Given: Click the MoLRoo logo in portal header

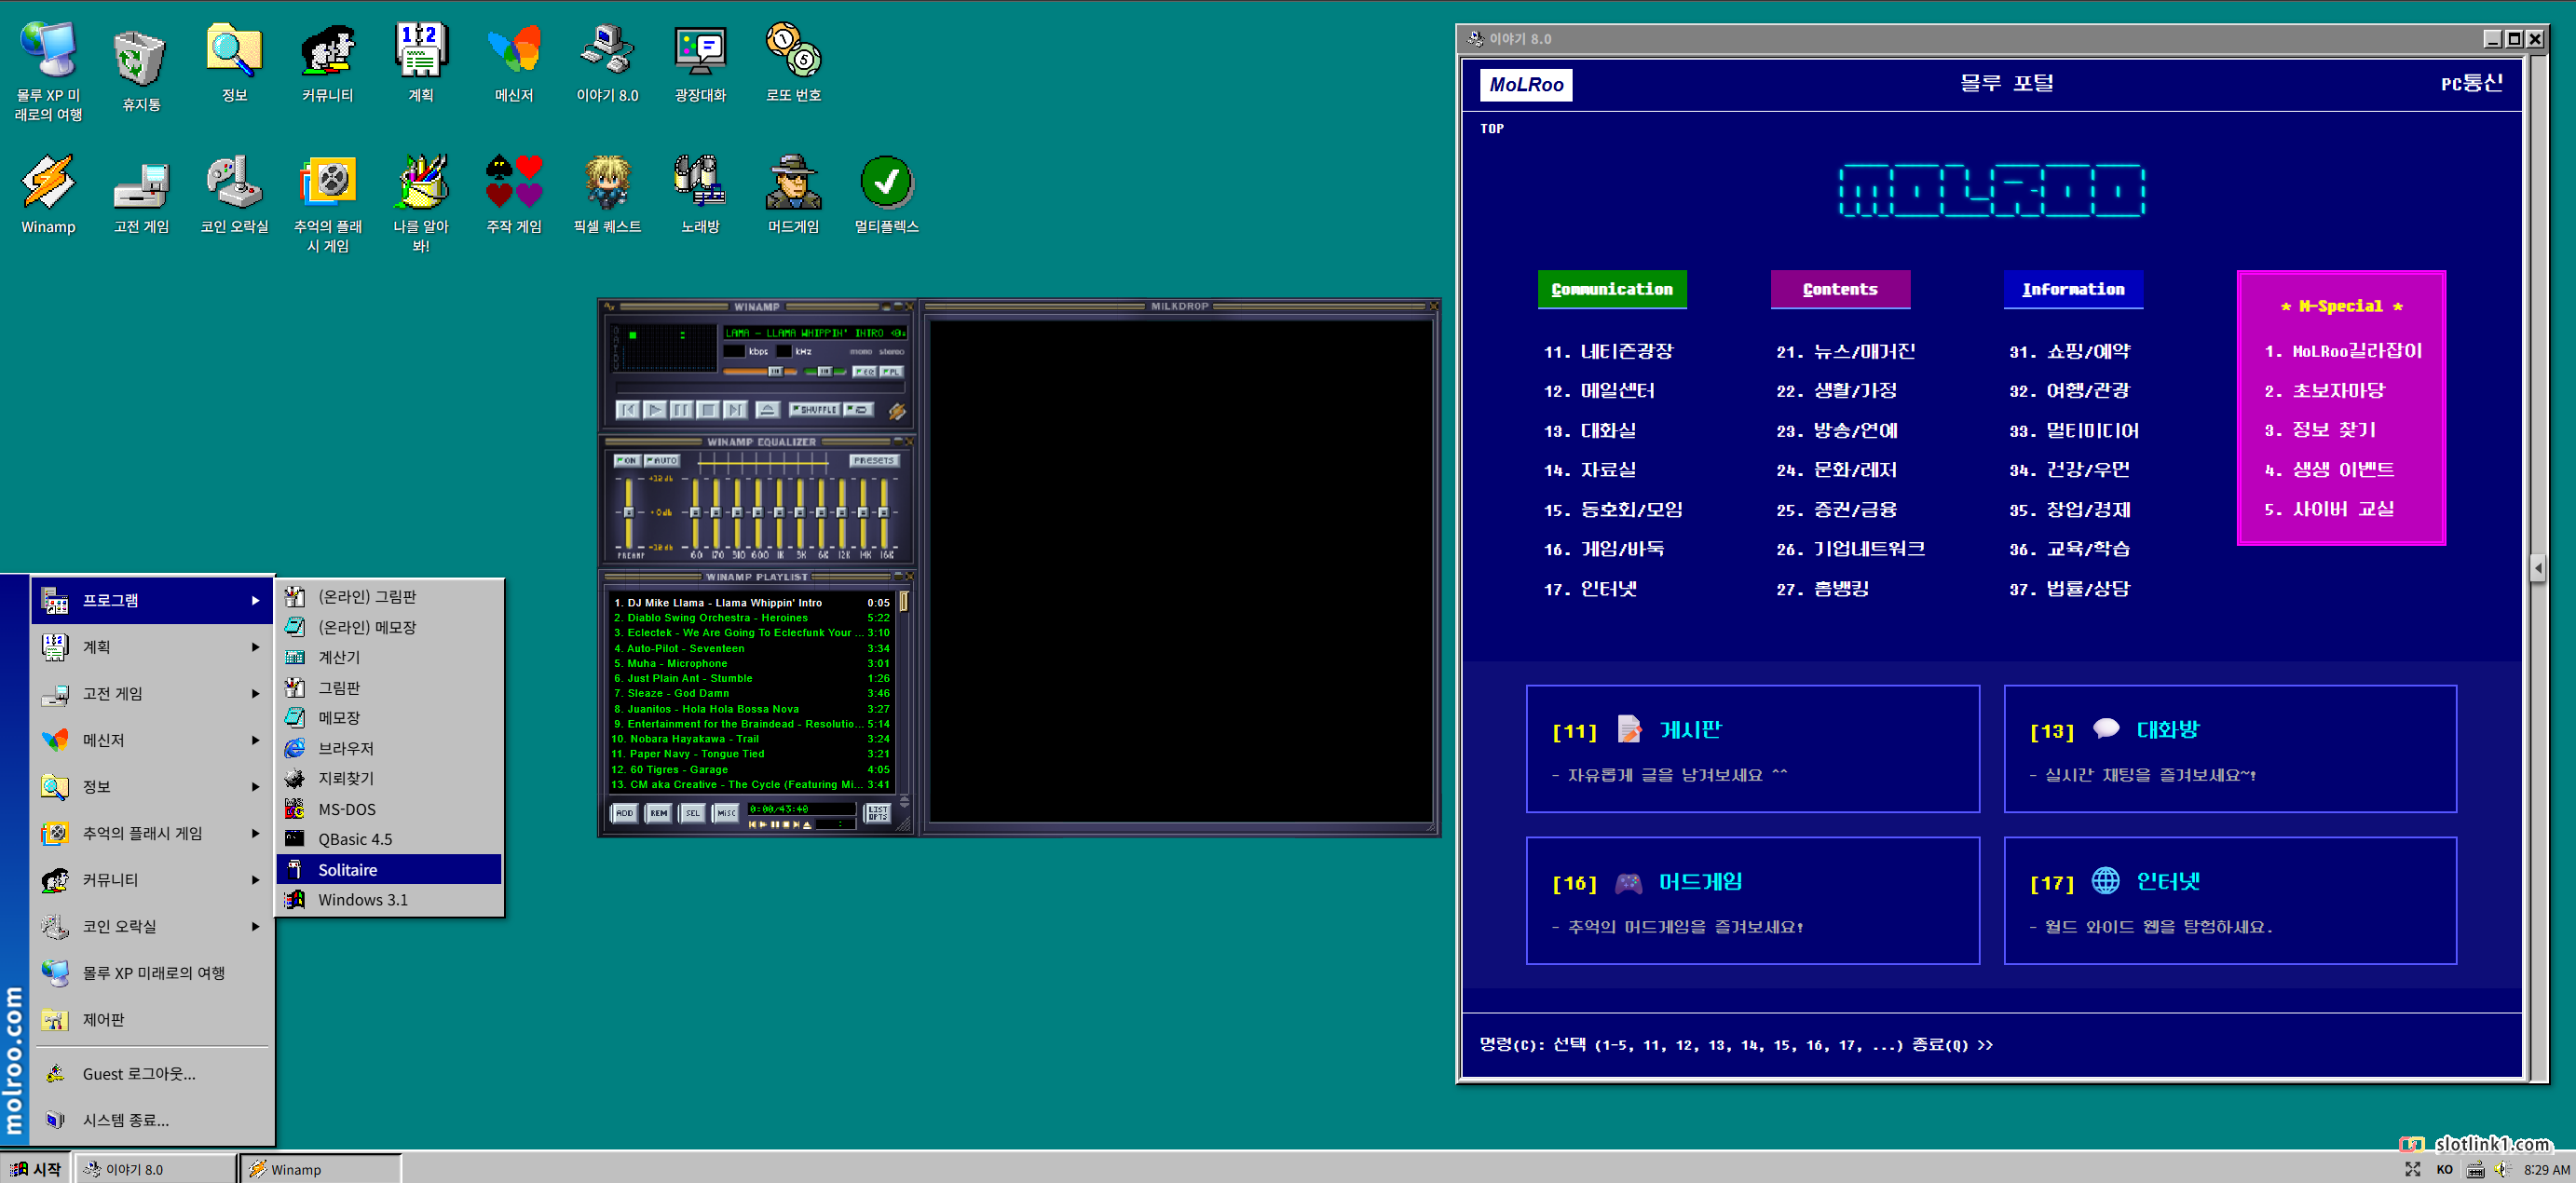Looking at the screenshot, I should point(1525,84).
